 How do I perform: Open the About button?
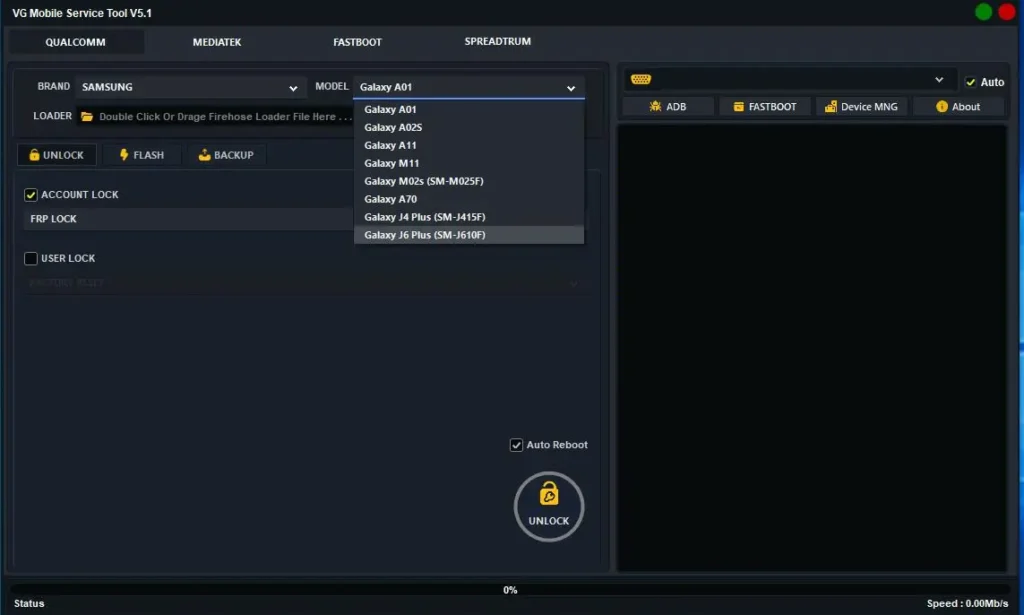[x=958, y=106]
